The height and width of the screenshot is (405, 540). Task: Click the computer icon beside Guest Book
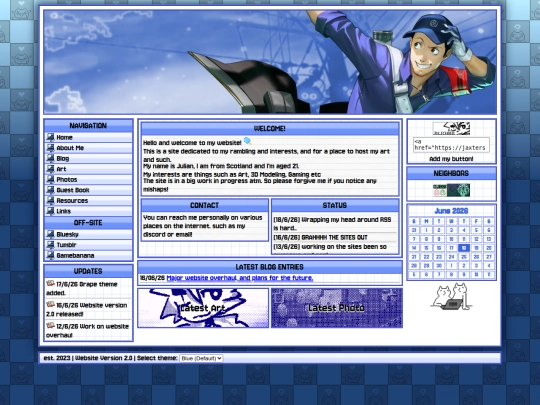[x=50, y=190]
